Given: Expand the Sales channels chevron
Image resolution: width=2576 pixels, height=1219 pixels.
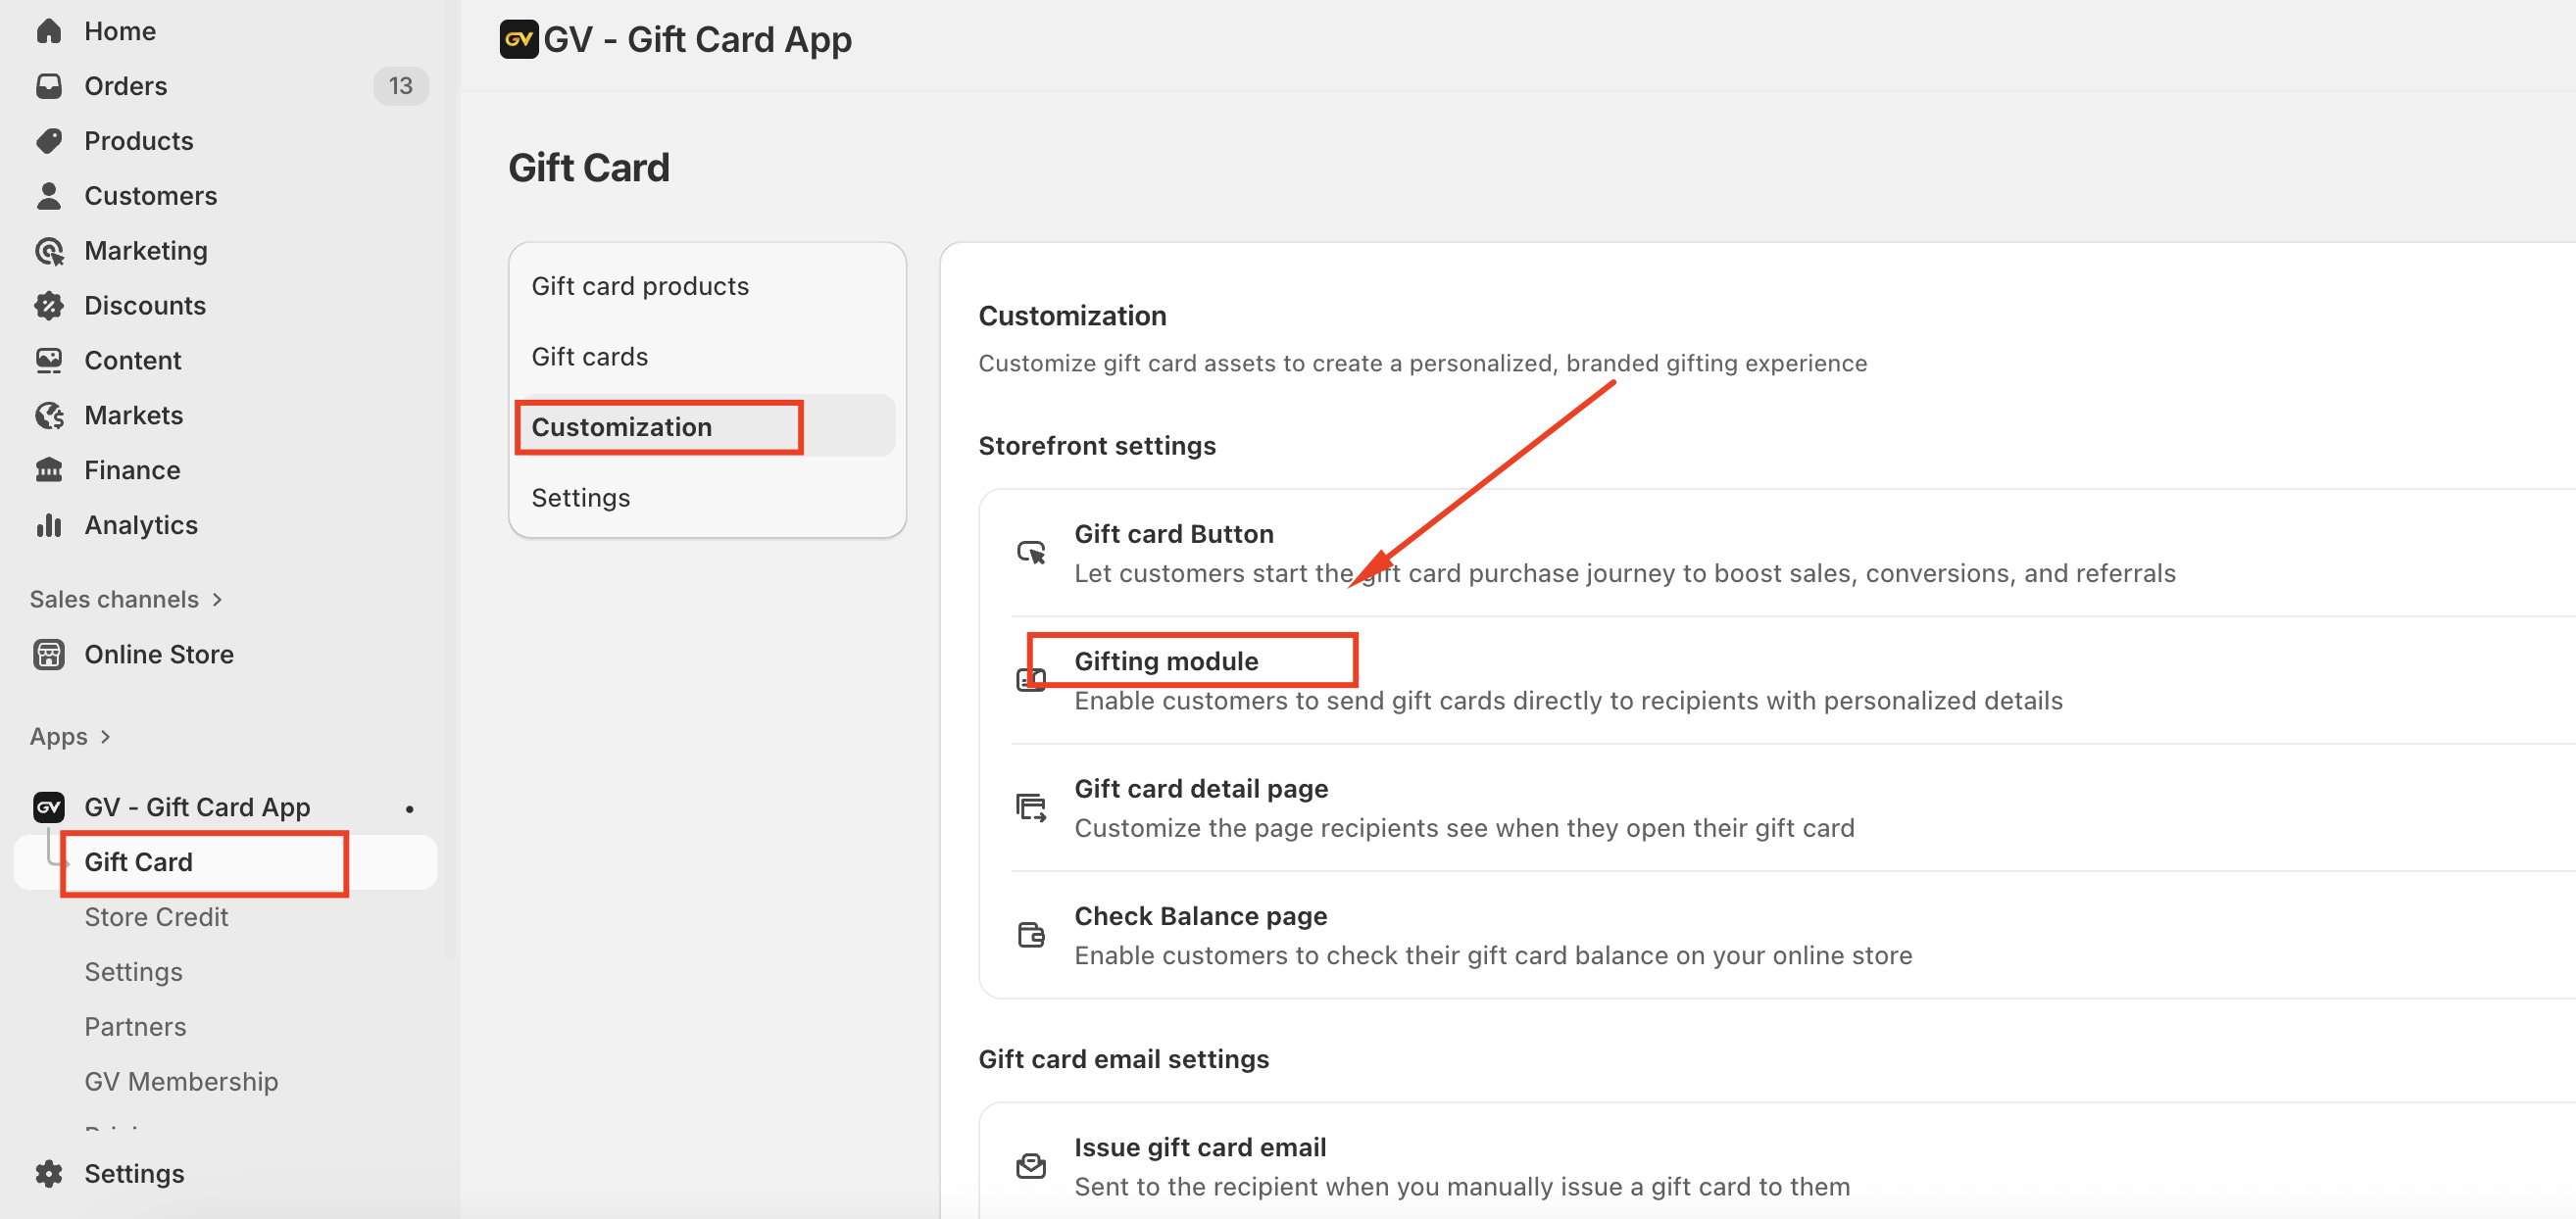Looking at the screenshot, I should coord(217,599).
